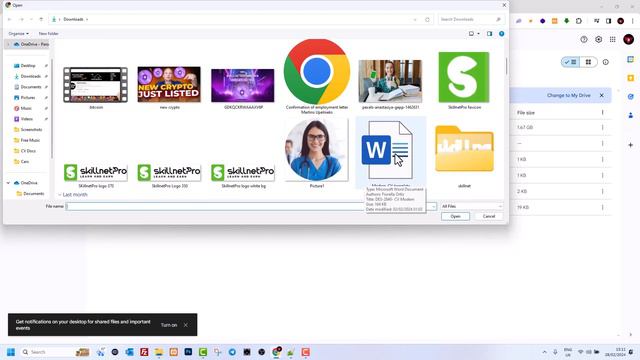This screenshot has width=640, height=360.
Task: Click Downloads in the address breadcrumb
Action: point(73,19)
